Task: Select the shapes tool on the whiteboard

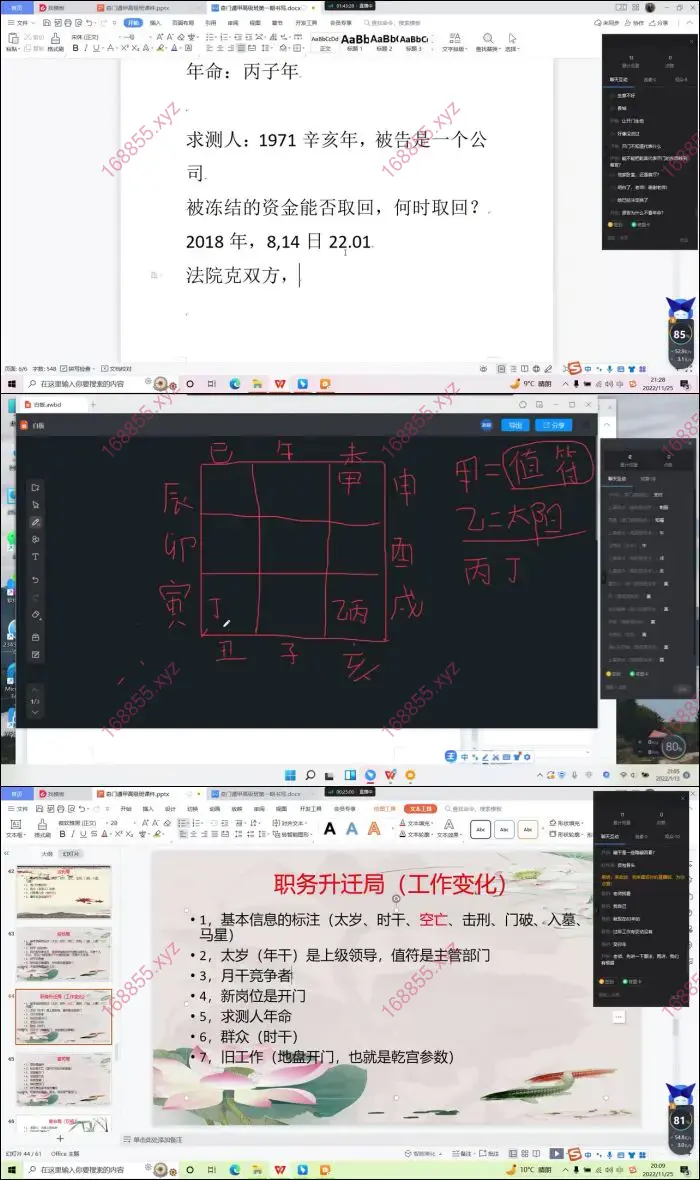Action: coord(35,540)
